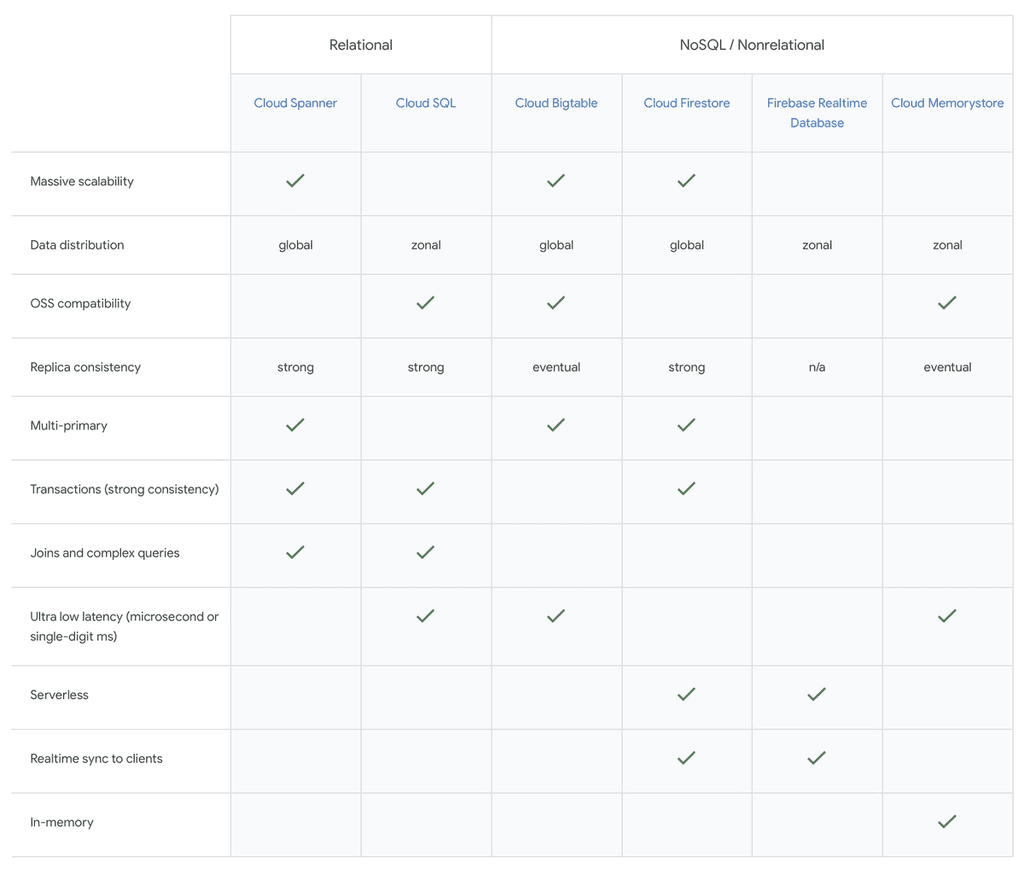The height and width of the screenshot is (870, 1024).
Task: Open the Cloud Spanner link
Action: (295, 103)
